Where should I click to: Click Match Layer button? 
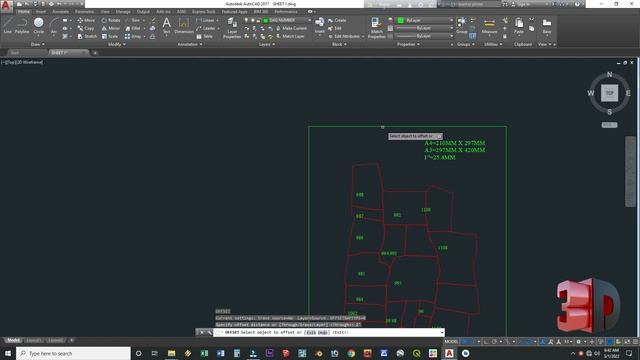coord(290,36)
